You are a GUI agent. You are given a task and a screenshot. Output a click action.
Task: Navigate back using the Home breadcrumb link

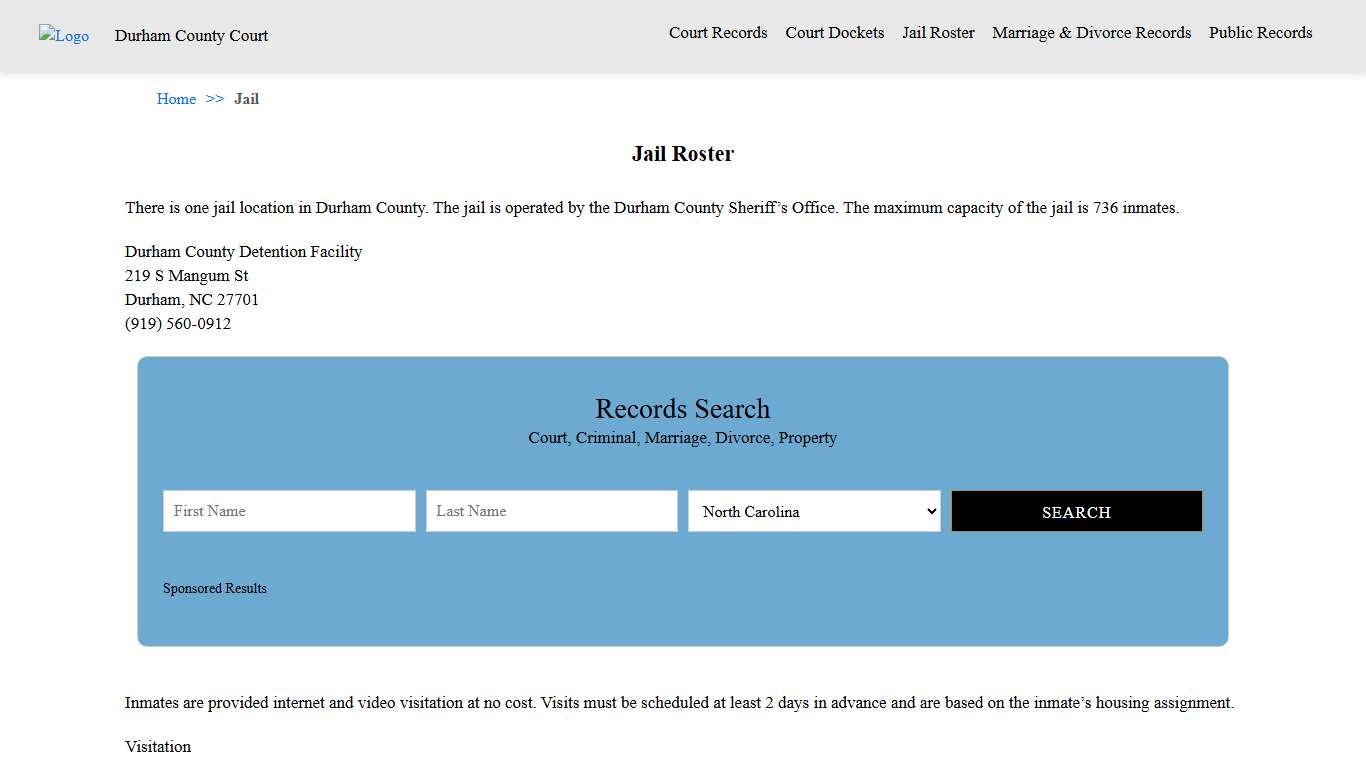click(176, 98)
